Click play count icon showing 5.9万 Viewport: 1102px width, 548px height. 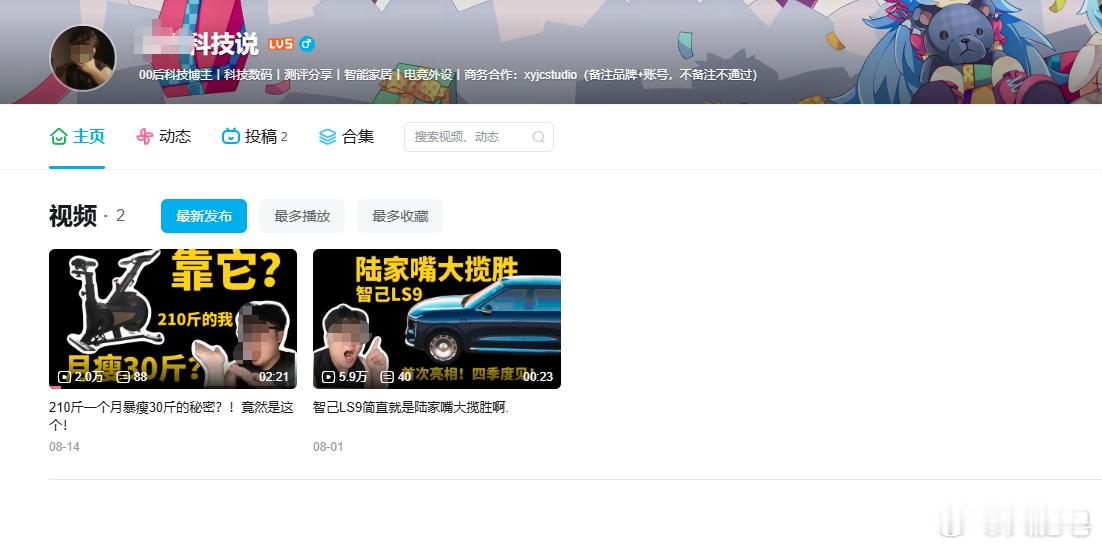pyautogui.click(x=328, y=377)
